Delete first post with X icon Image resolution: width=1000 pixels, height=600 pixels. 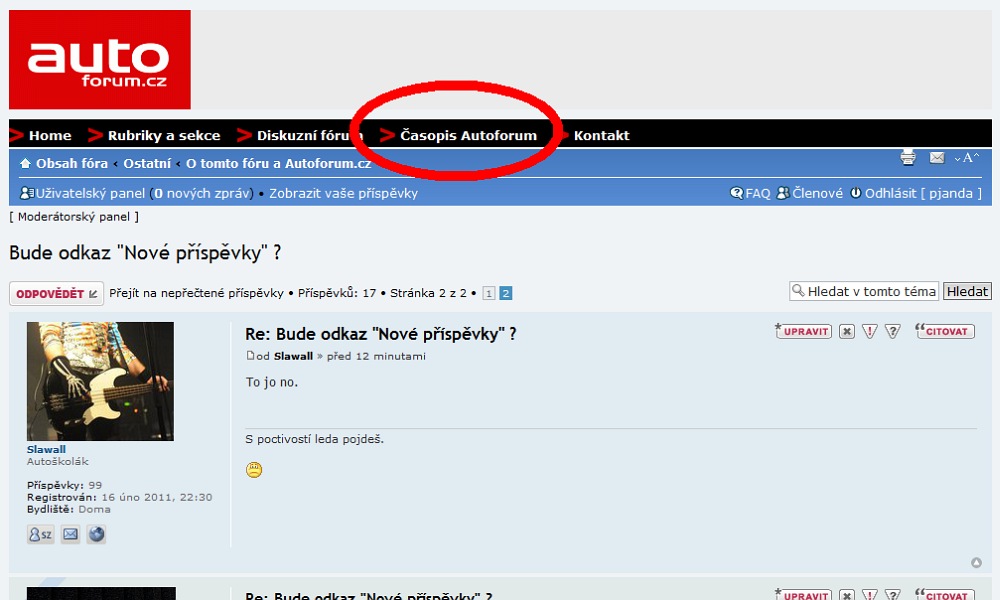[x=847, y=331]
